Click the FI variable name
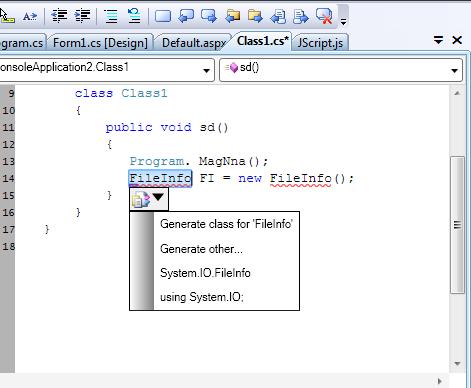Screen dimensions: 471x388 point(207,178)
